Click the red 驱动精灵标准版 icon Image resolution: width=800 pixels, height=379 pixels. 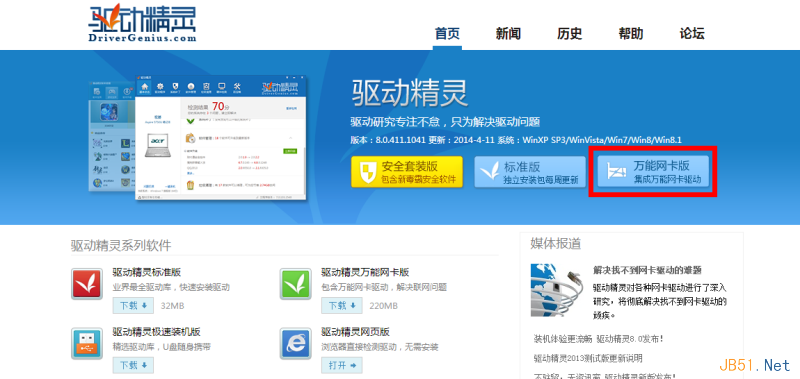tap(87, 283)
